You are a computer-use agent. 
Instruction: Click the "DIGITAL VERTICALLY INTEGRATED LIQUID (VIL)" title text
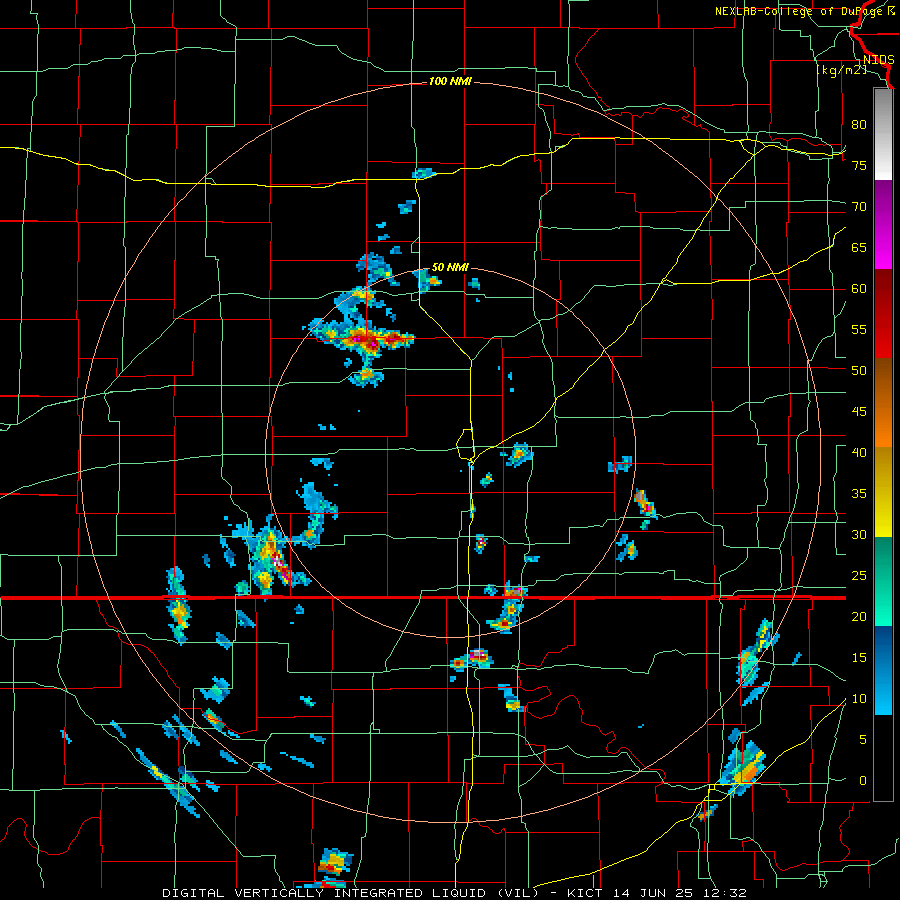[x=349, y=893]
